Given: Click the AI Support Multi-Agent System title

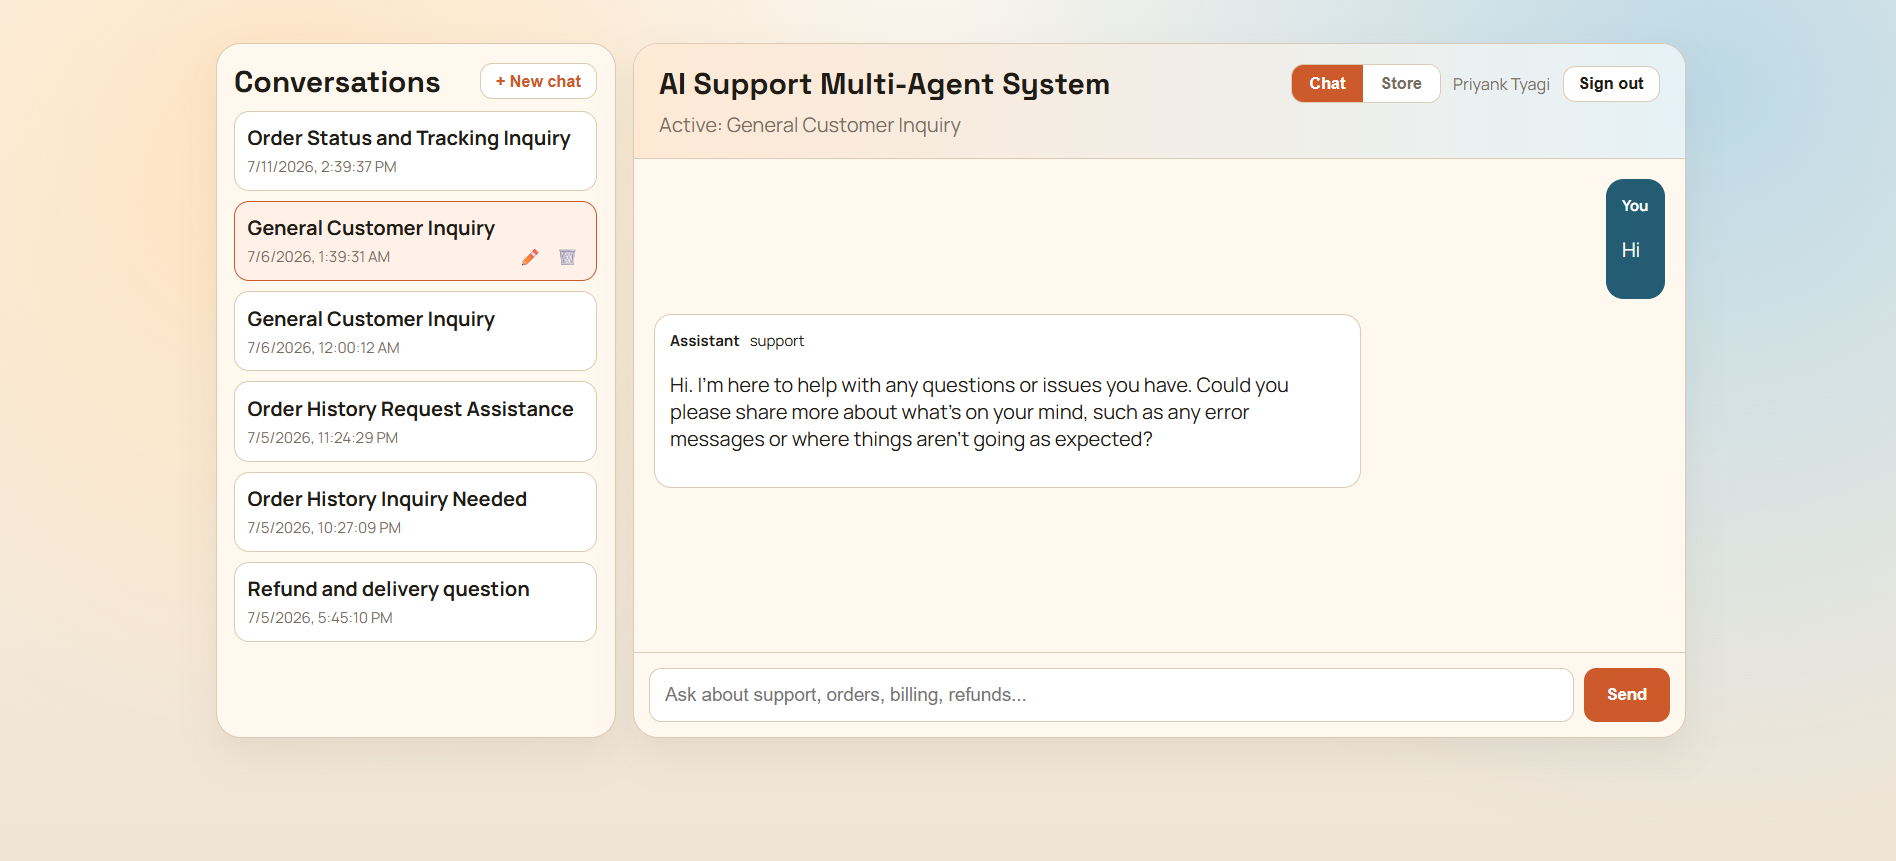Looking at the screenshot, I should tap(884, 84).
